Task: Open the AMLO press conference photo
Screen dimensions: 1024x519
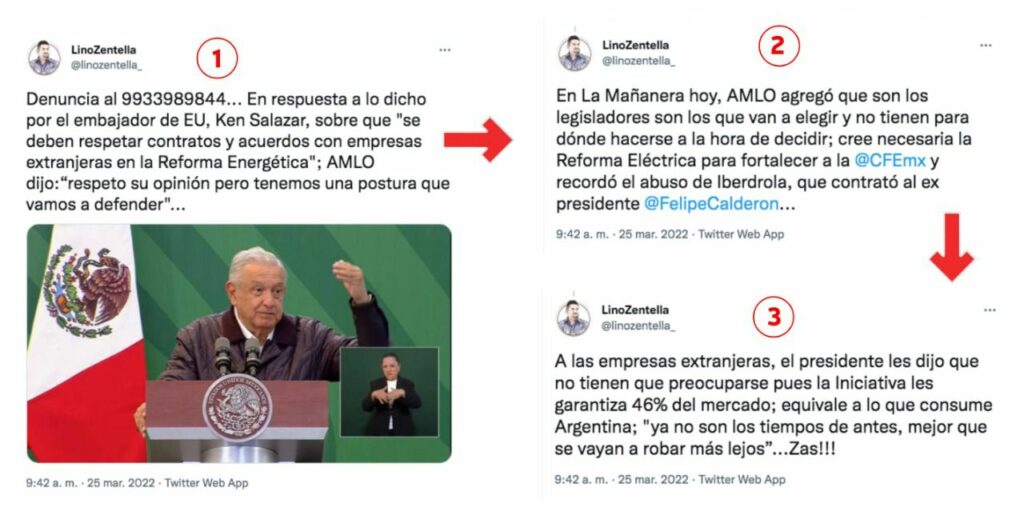Action: coord(239,343)
